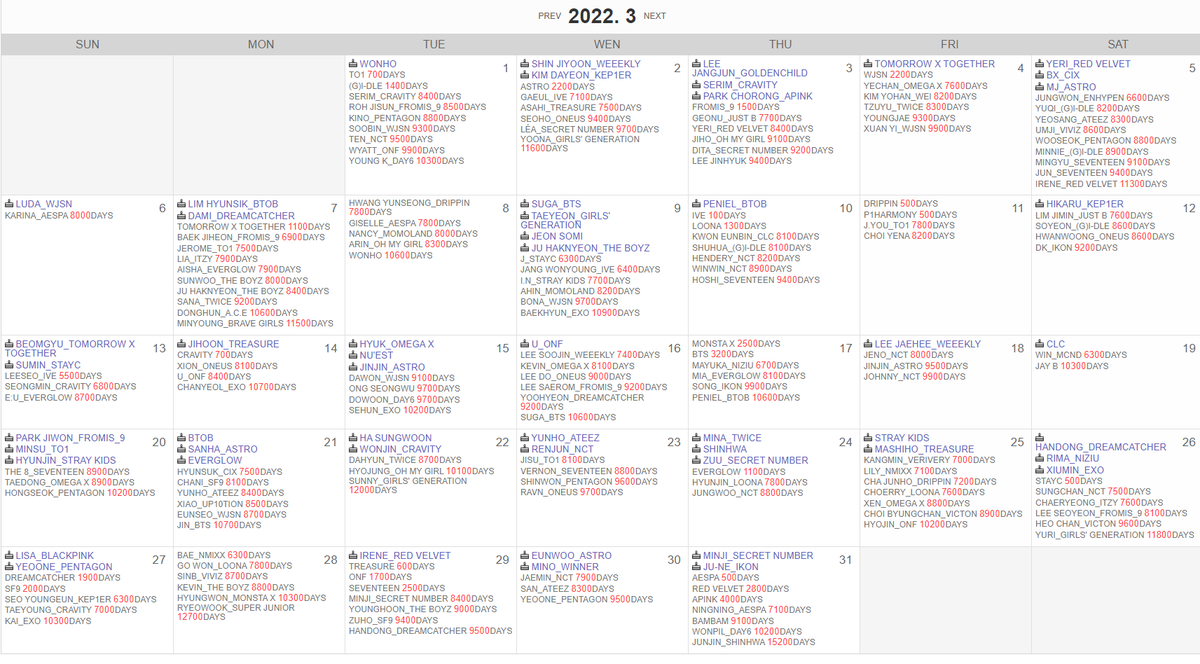Click the cake icon next to PENIEL_BTOB on March 10
This screenshot has width=1200, height=664.
pos(697,204)
